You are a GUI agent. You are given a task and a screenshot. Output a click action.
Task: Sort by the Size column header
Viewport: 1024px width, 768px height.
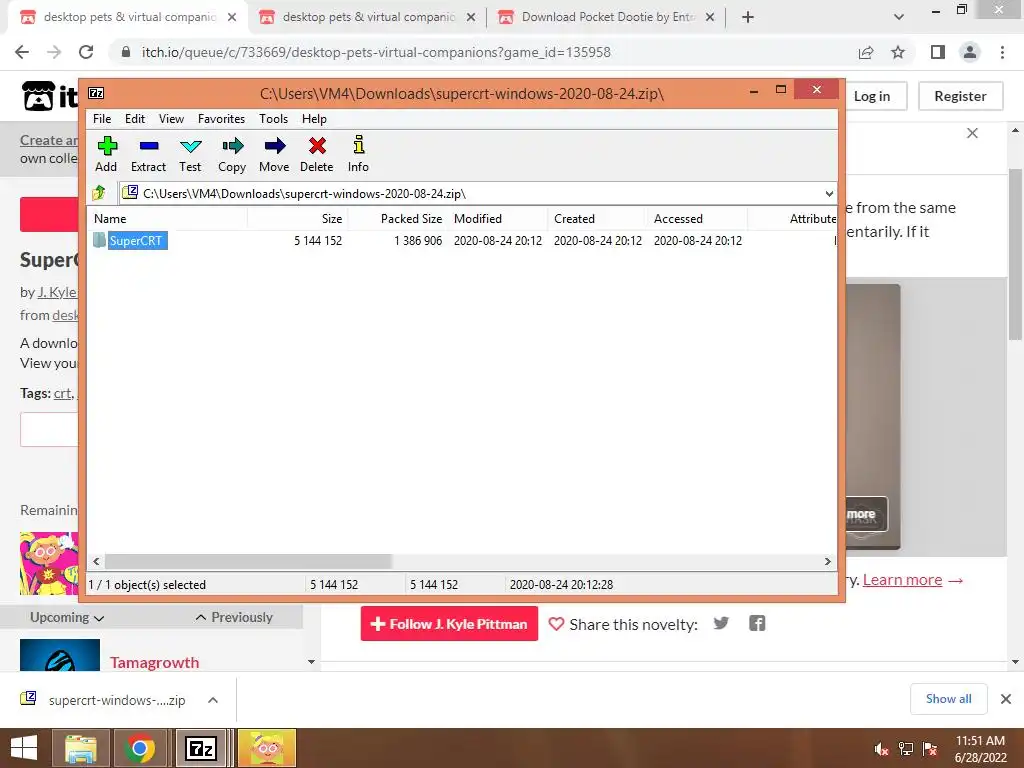click(298, 219)
